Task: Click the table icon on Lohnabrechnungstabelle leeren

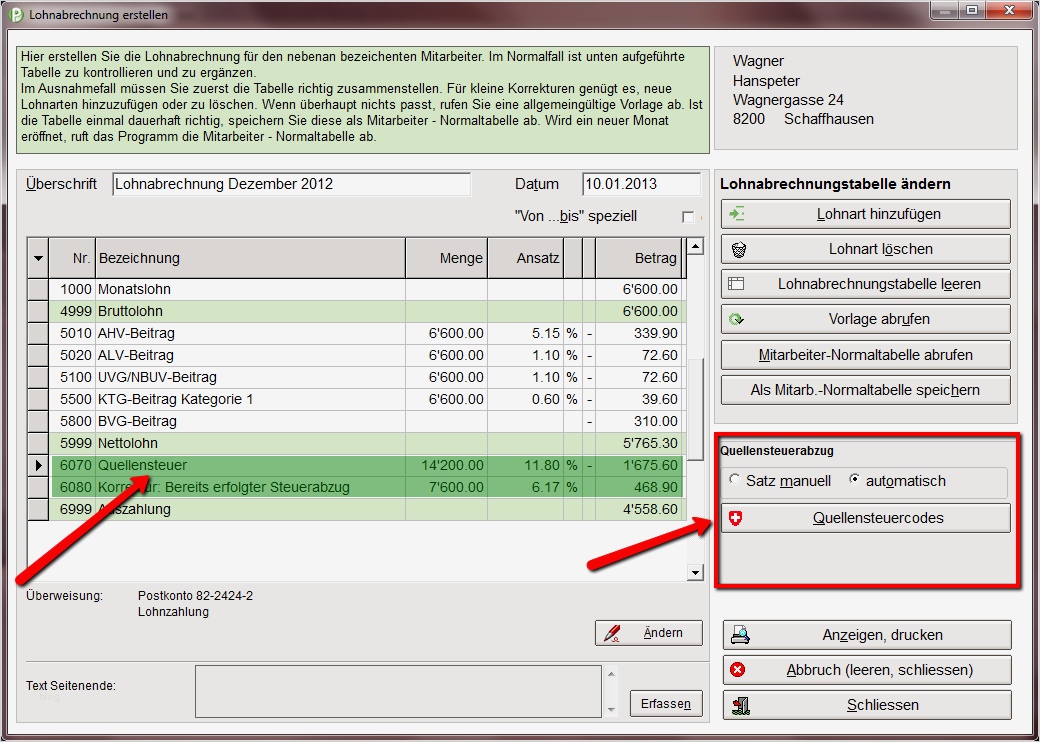Action: point(736,284)
